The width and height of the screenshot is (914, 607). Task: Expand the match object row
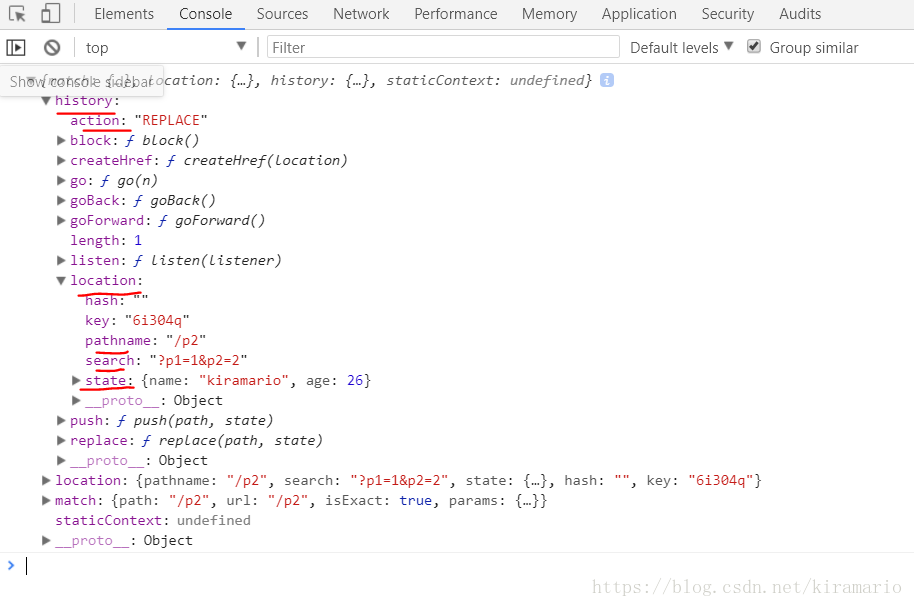pyautogui.click(x=46, y=500)
